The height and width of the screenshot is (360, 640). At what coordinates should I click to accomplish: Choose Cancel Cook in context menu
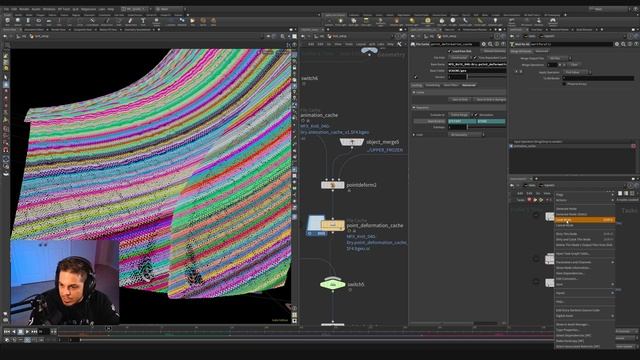tap(584, 225)
